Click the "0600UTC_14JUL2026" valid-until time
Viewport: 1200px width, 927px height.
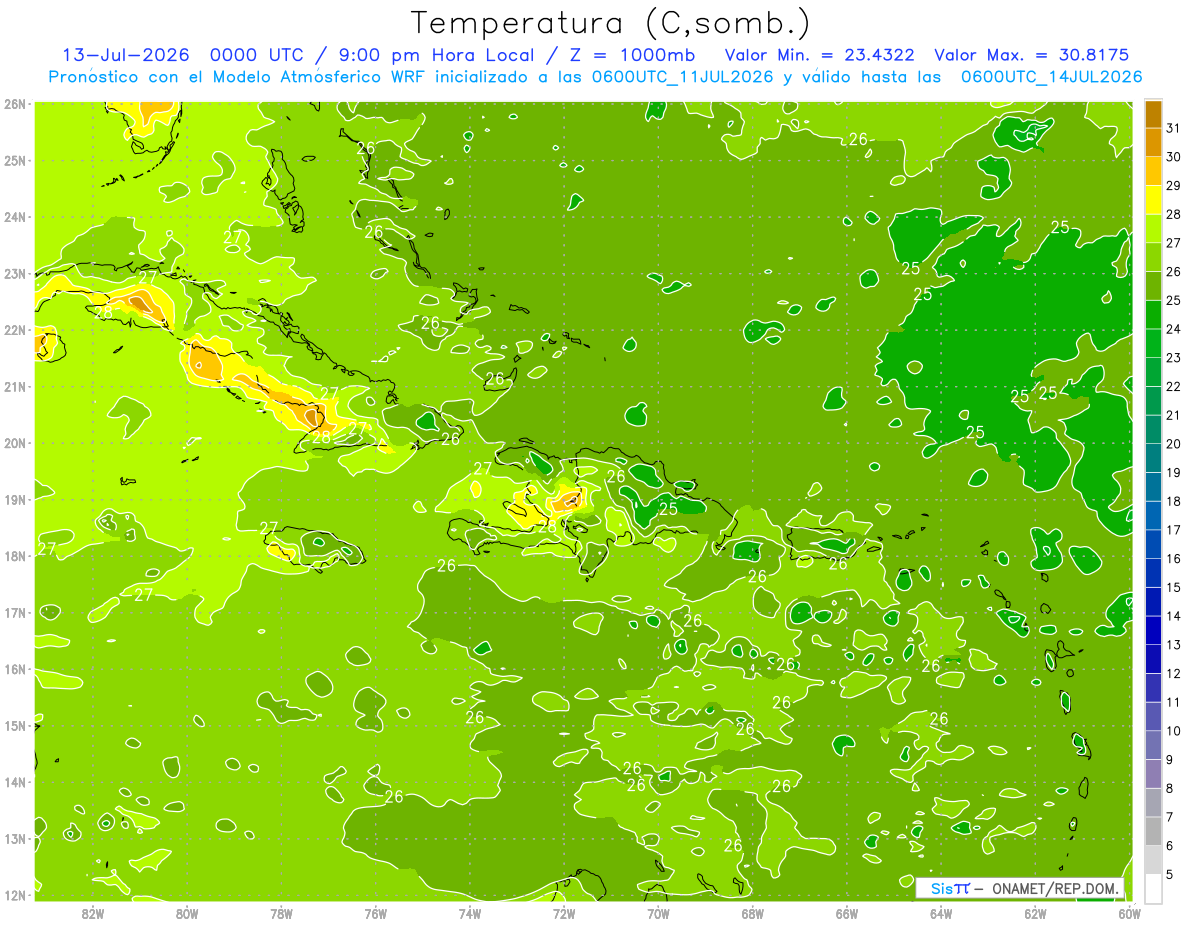tap(1051, 76)
